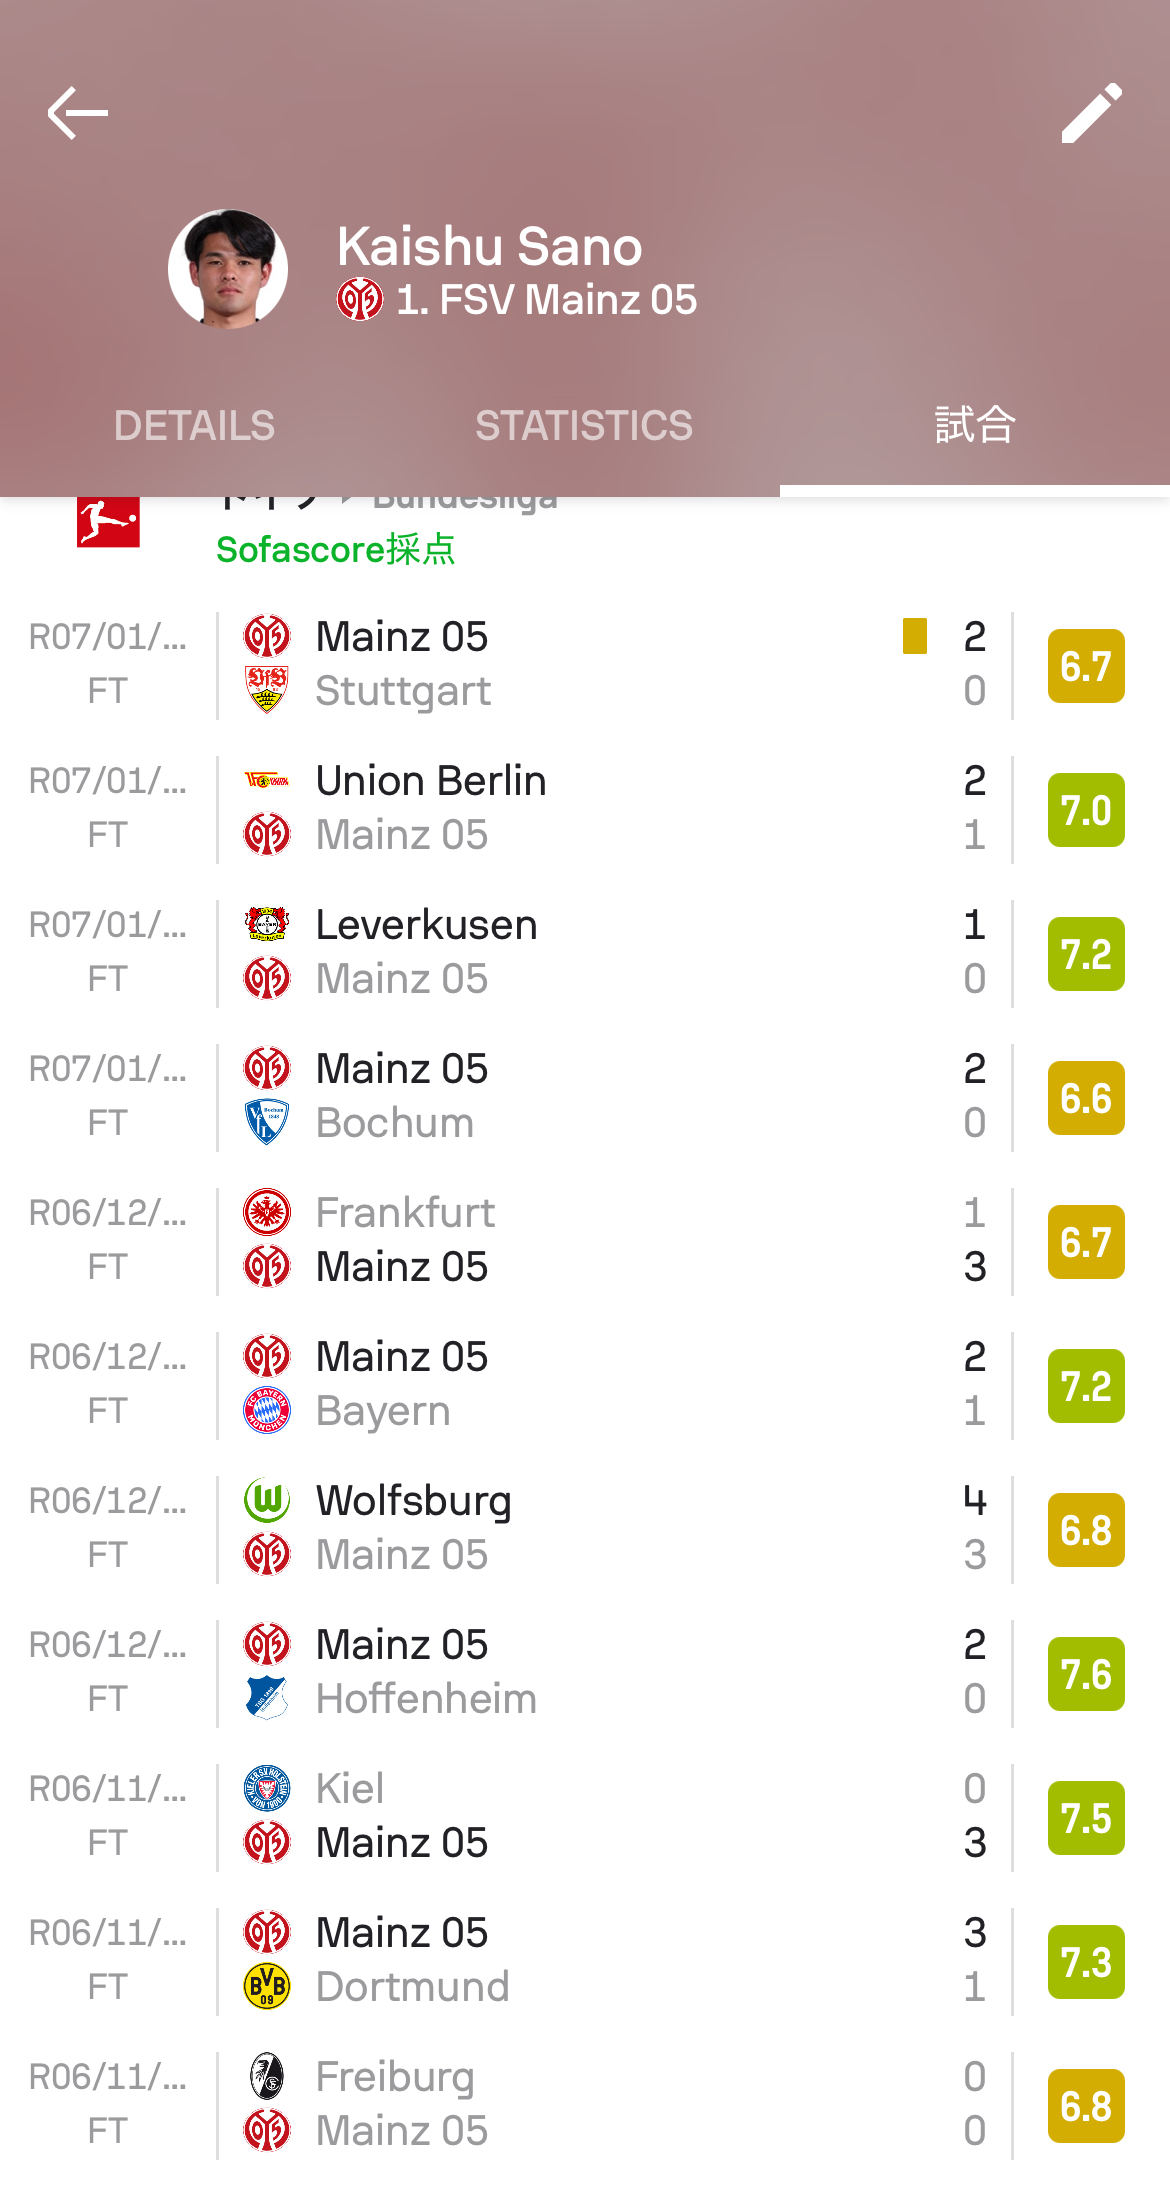This screenshot has width=1170, height=2186.
Task: Tap the Union Berlin club logo
Action: (267, 780)
